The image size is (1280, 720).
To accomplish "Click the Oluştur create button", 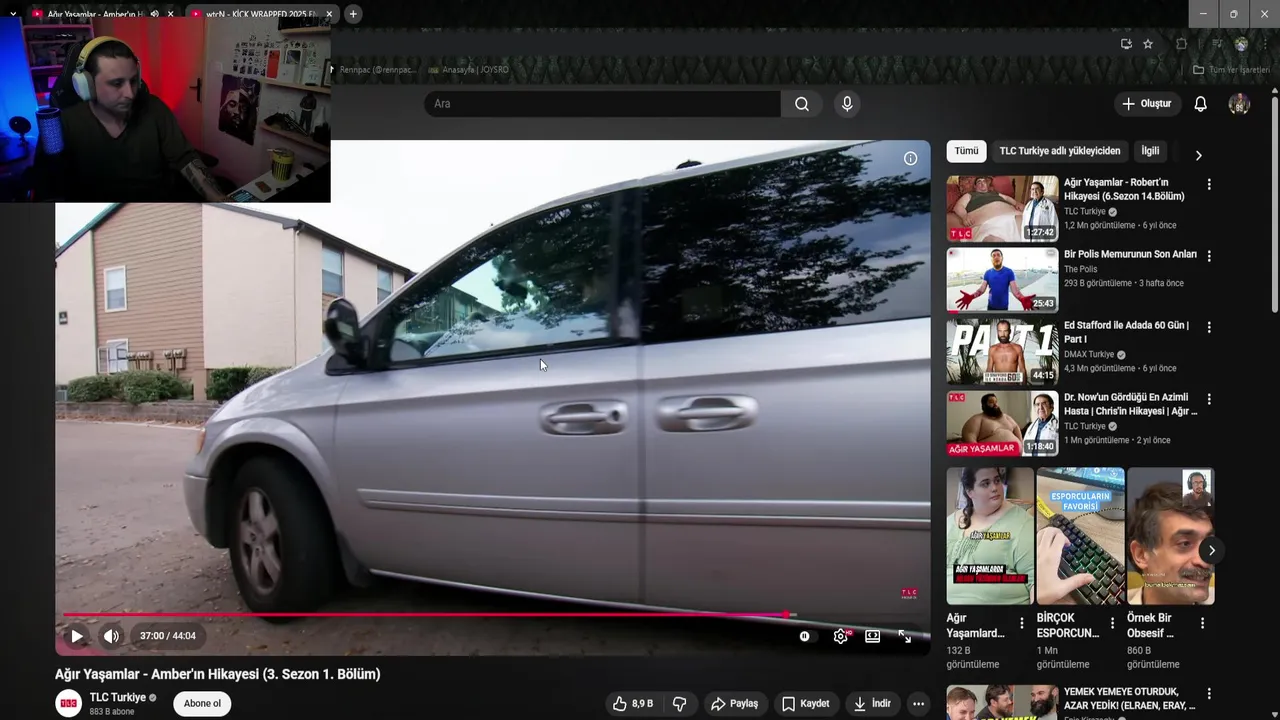I will pyautogui.click(x=1146, y=104).
